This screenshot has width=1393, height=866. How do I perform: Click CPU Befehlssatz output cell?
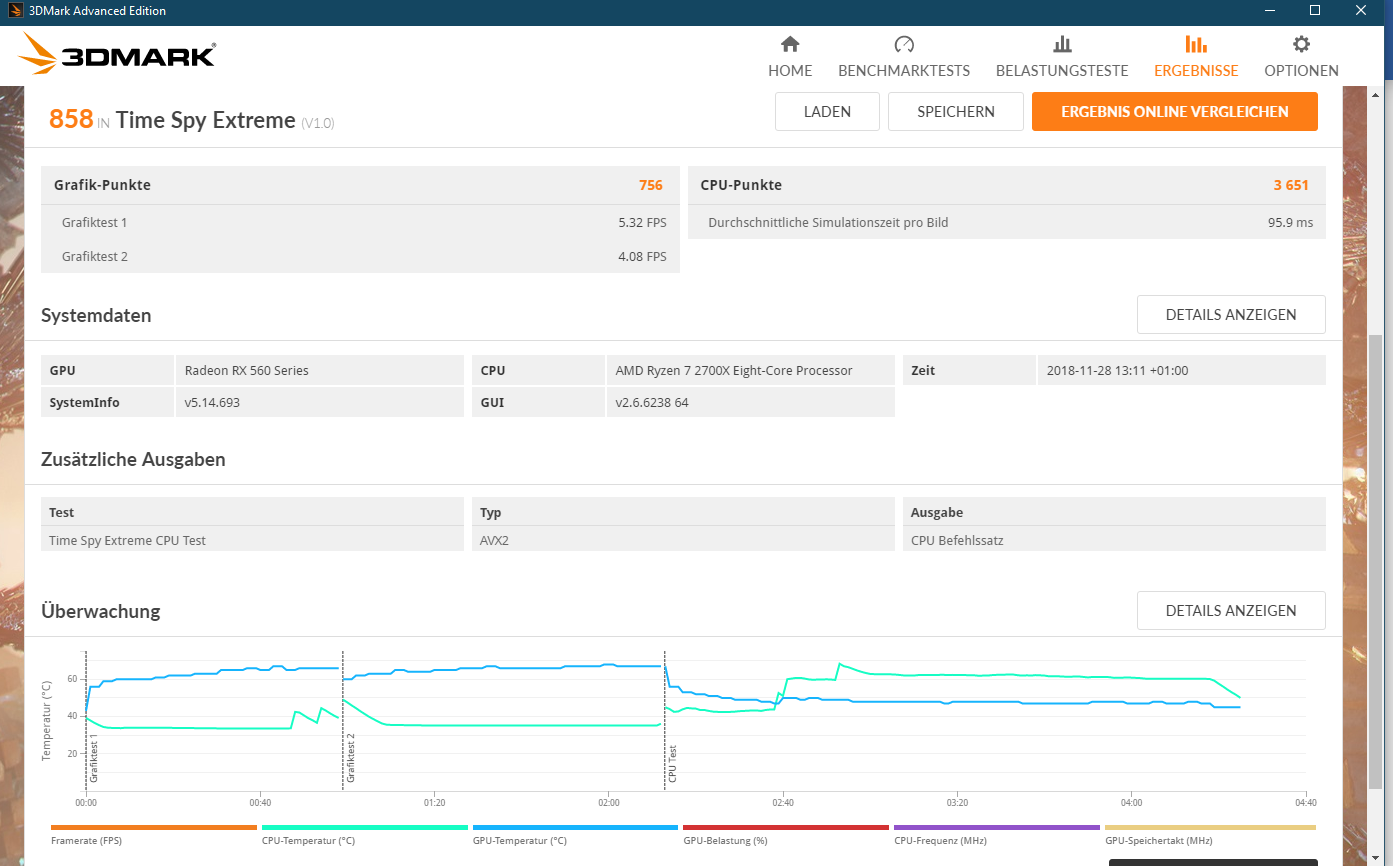1114,540
